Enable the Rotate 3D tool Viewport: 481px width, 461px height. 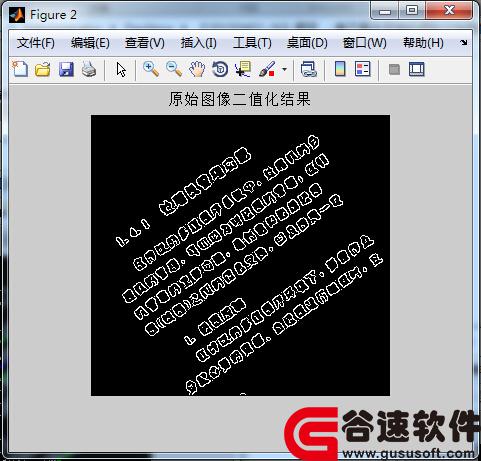[x=220, y=69]
